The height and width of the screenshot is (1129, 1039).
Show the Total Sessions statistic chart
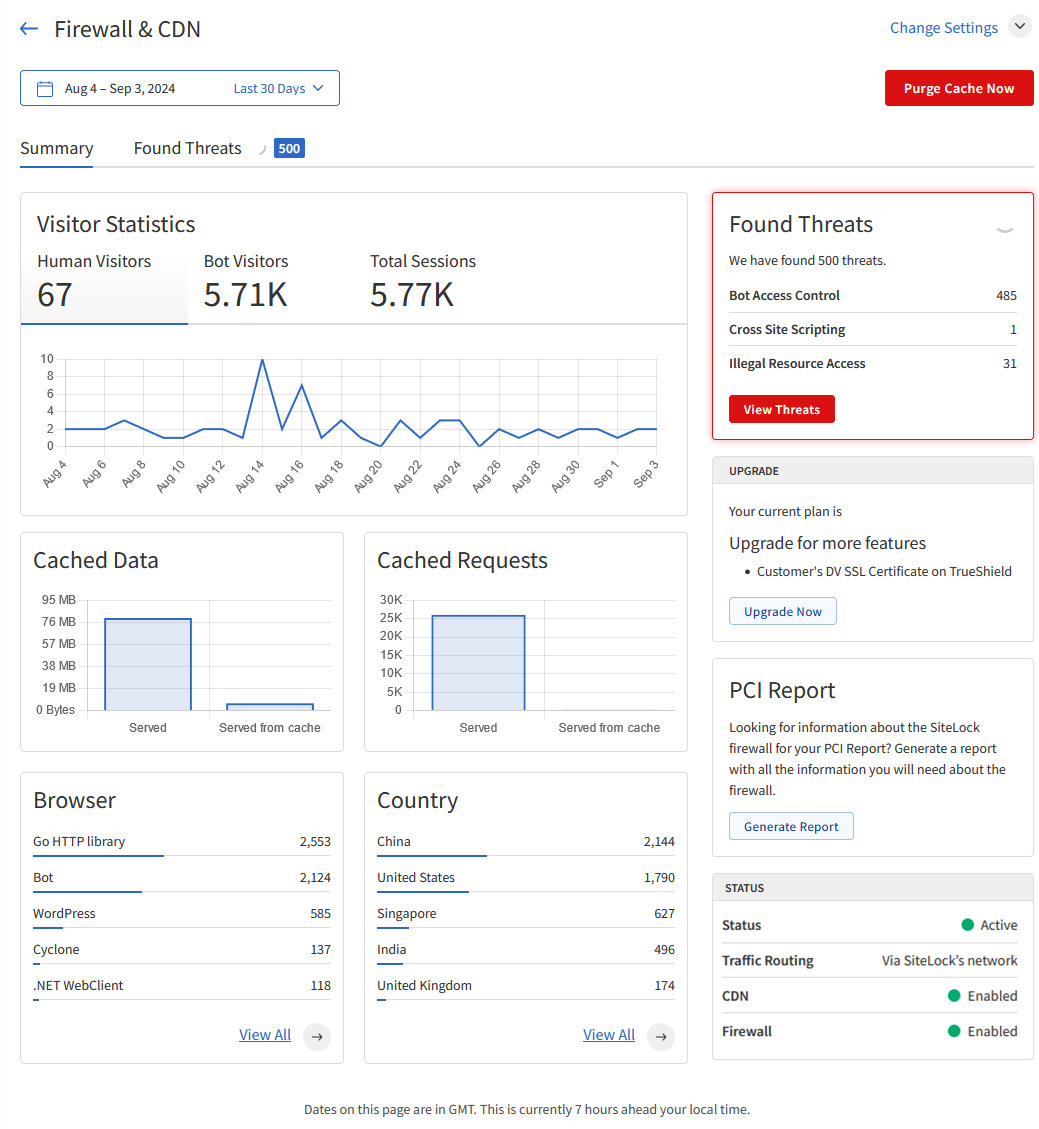(423, 281)
